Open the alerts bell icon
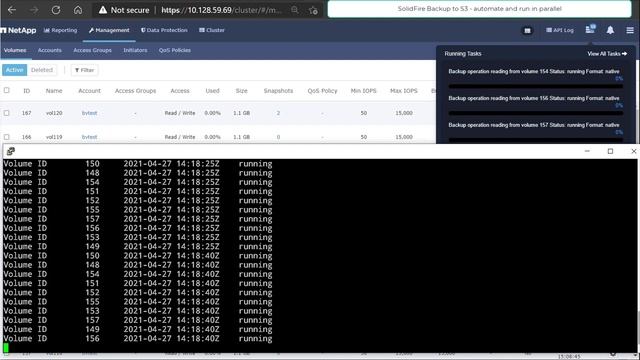640x360 pixels. click(x=610, y=30)
